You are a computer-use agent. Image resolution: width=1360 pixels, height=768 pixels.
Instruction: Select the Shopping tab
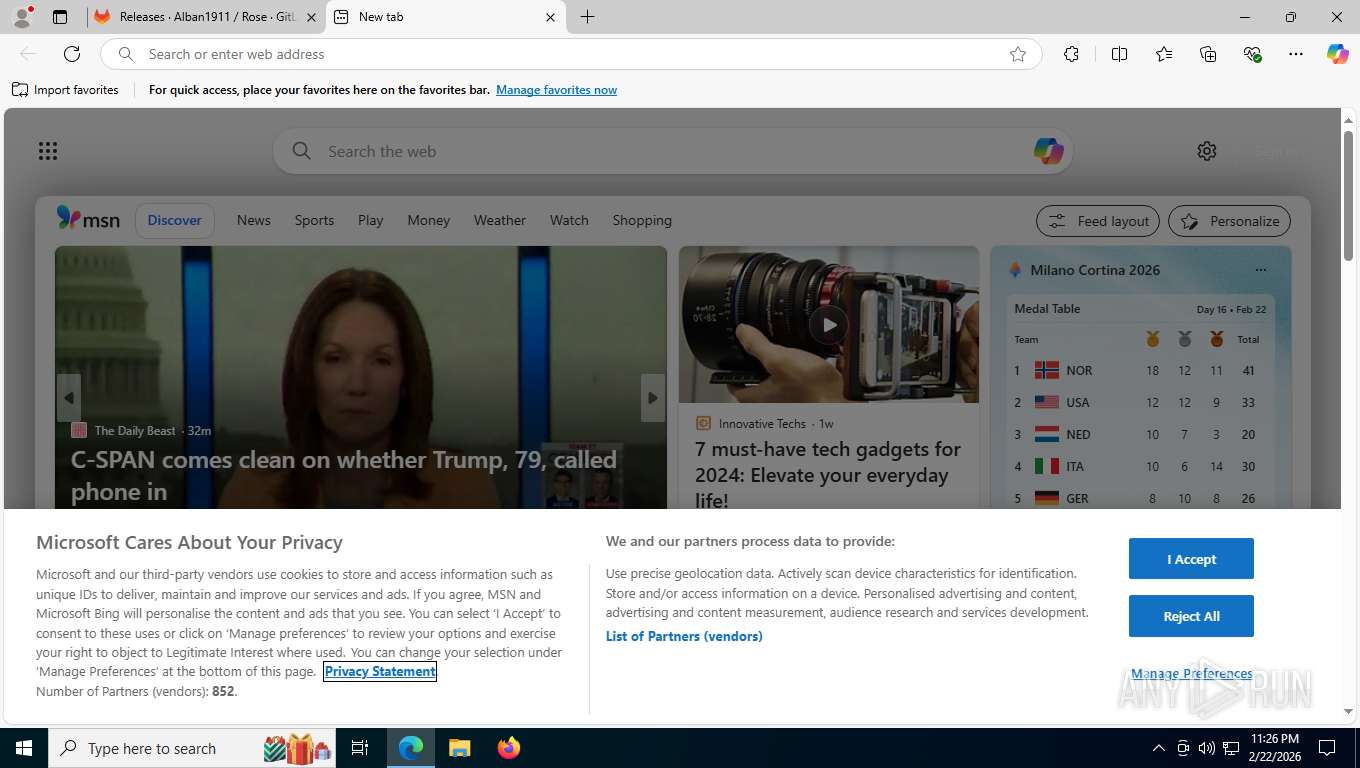(642, 220)
